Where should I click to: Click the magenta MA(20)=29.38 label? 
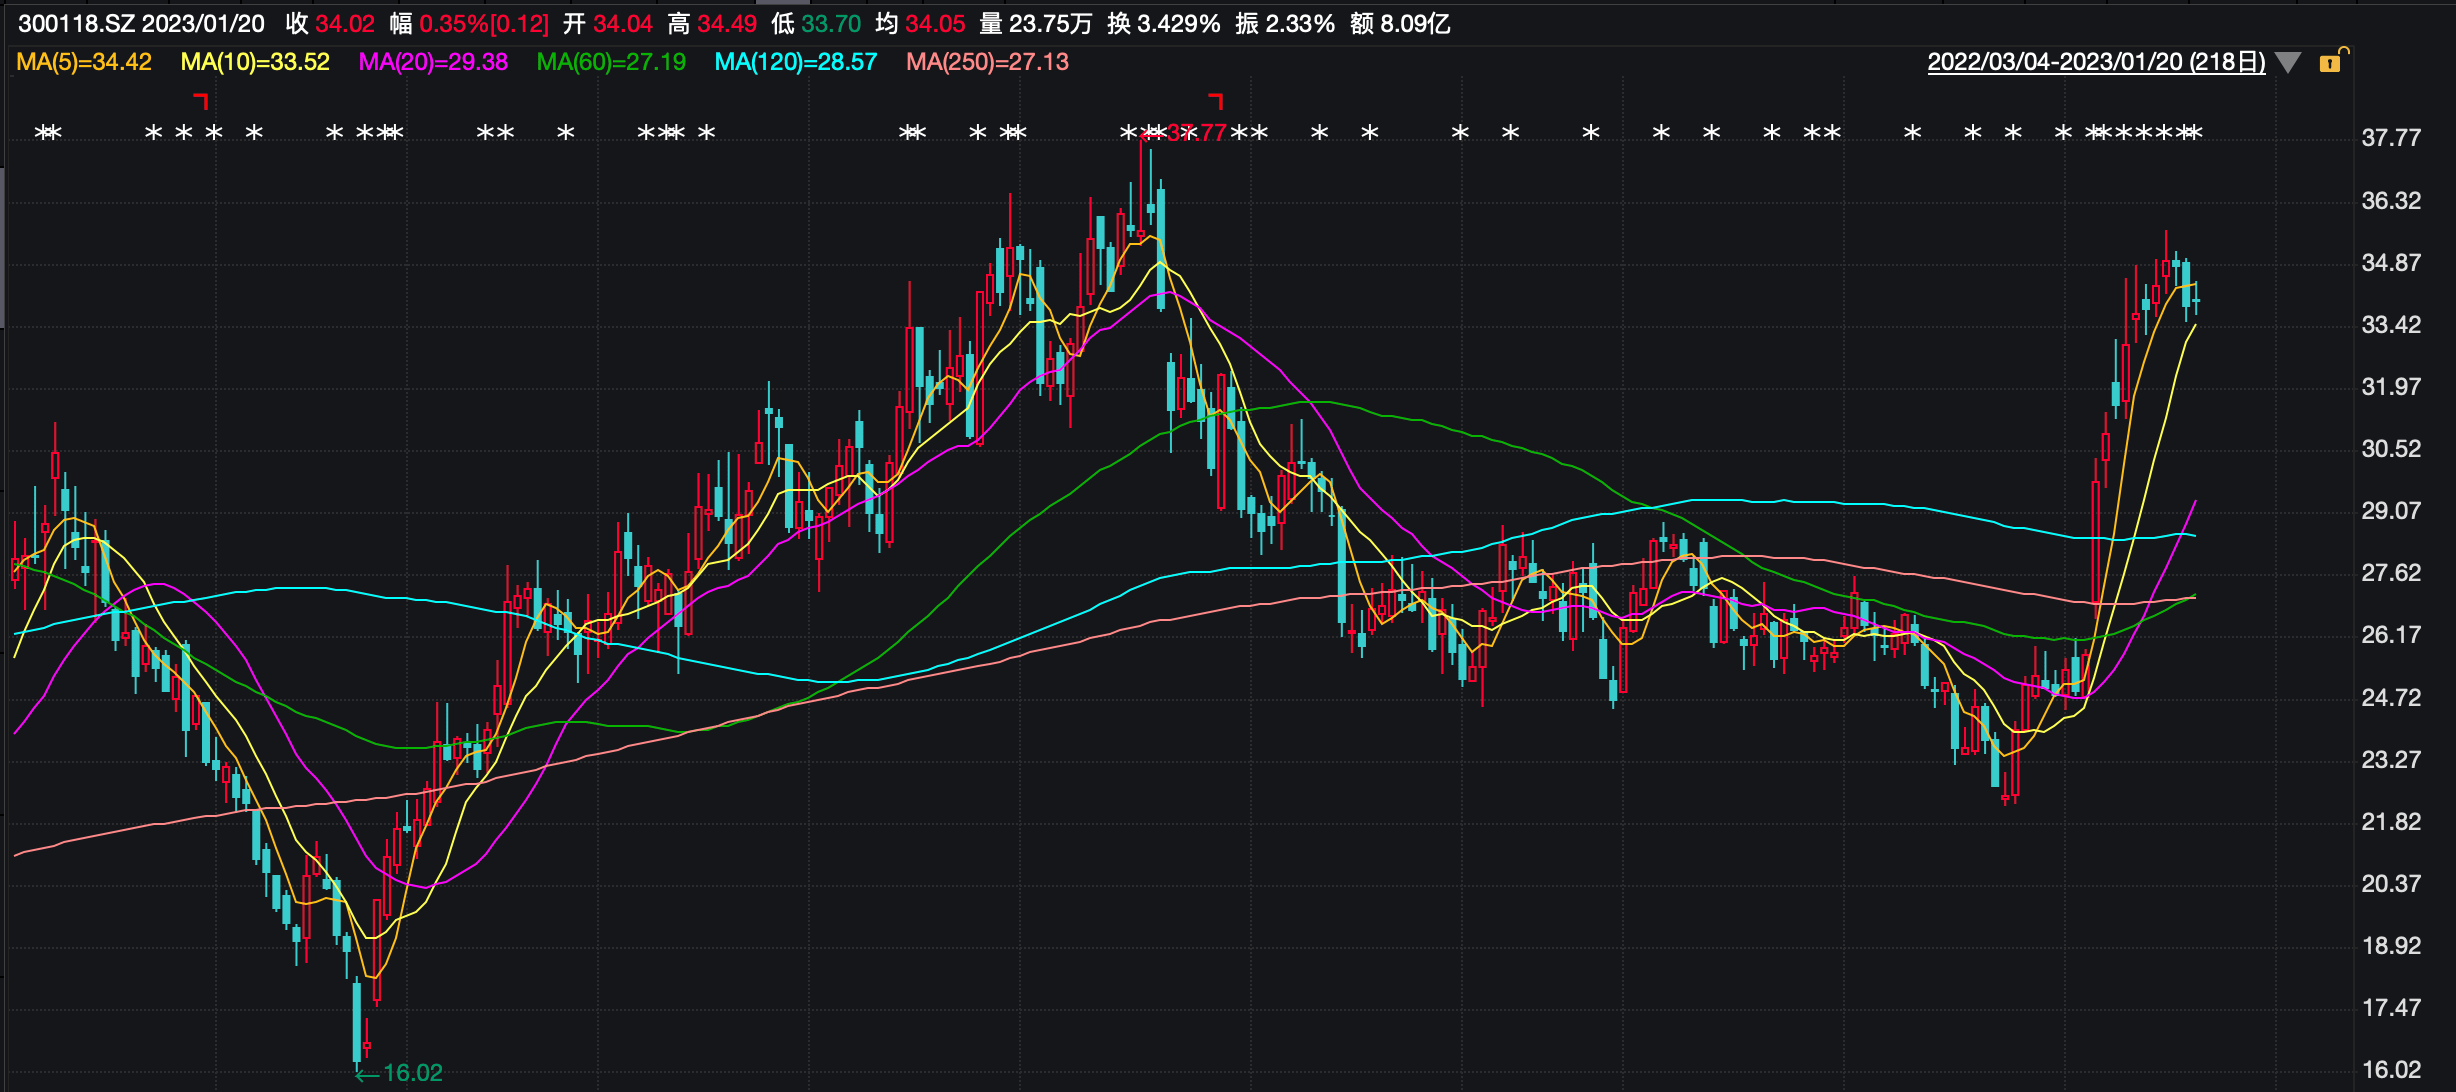[433, 62]
